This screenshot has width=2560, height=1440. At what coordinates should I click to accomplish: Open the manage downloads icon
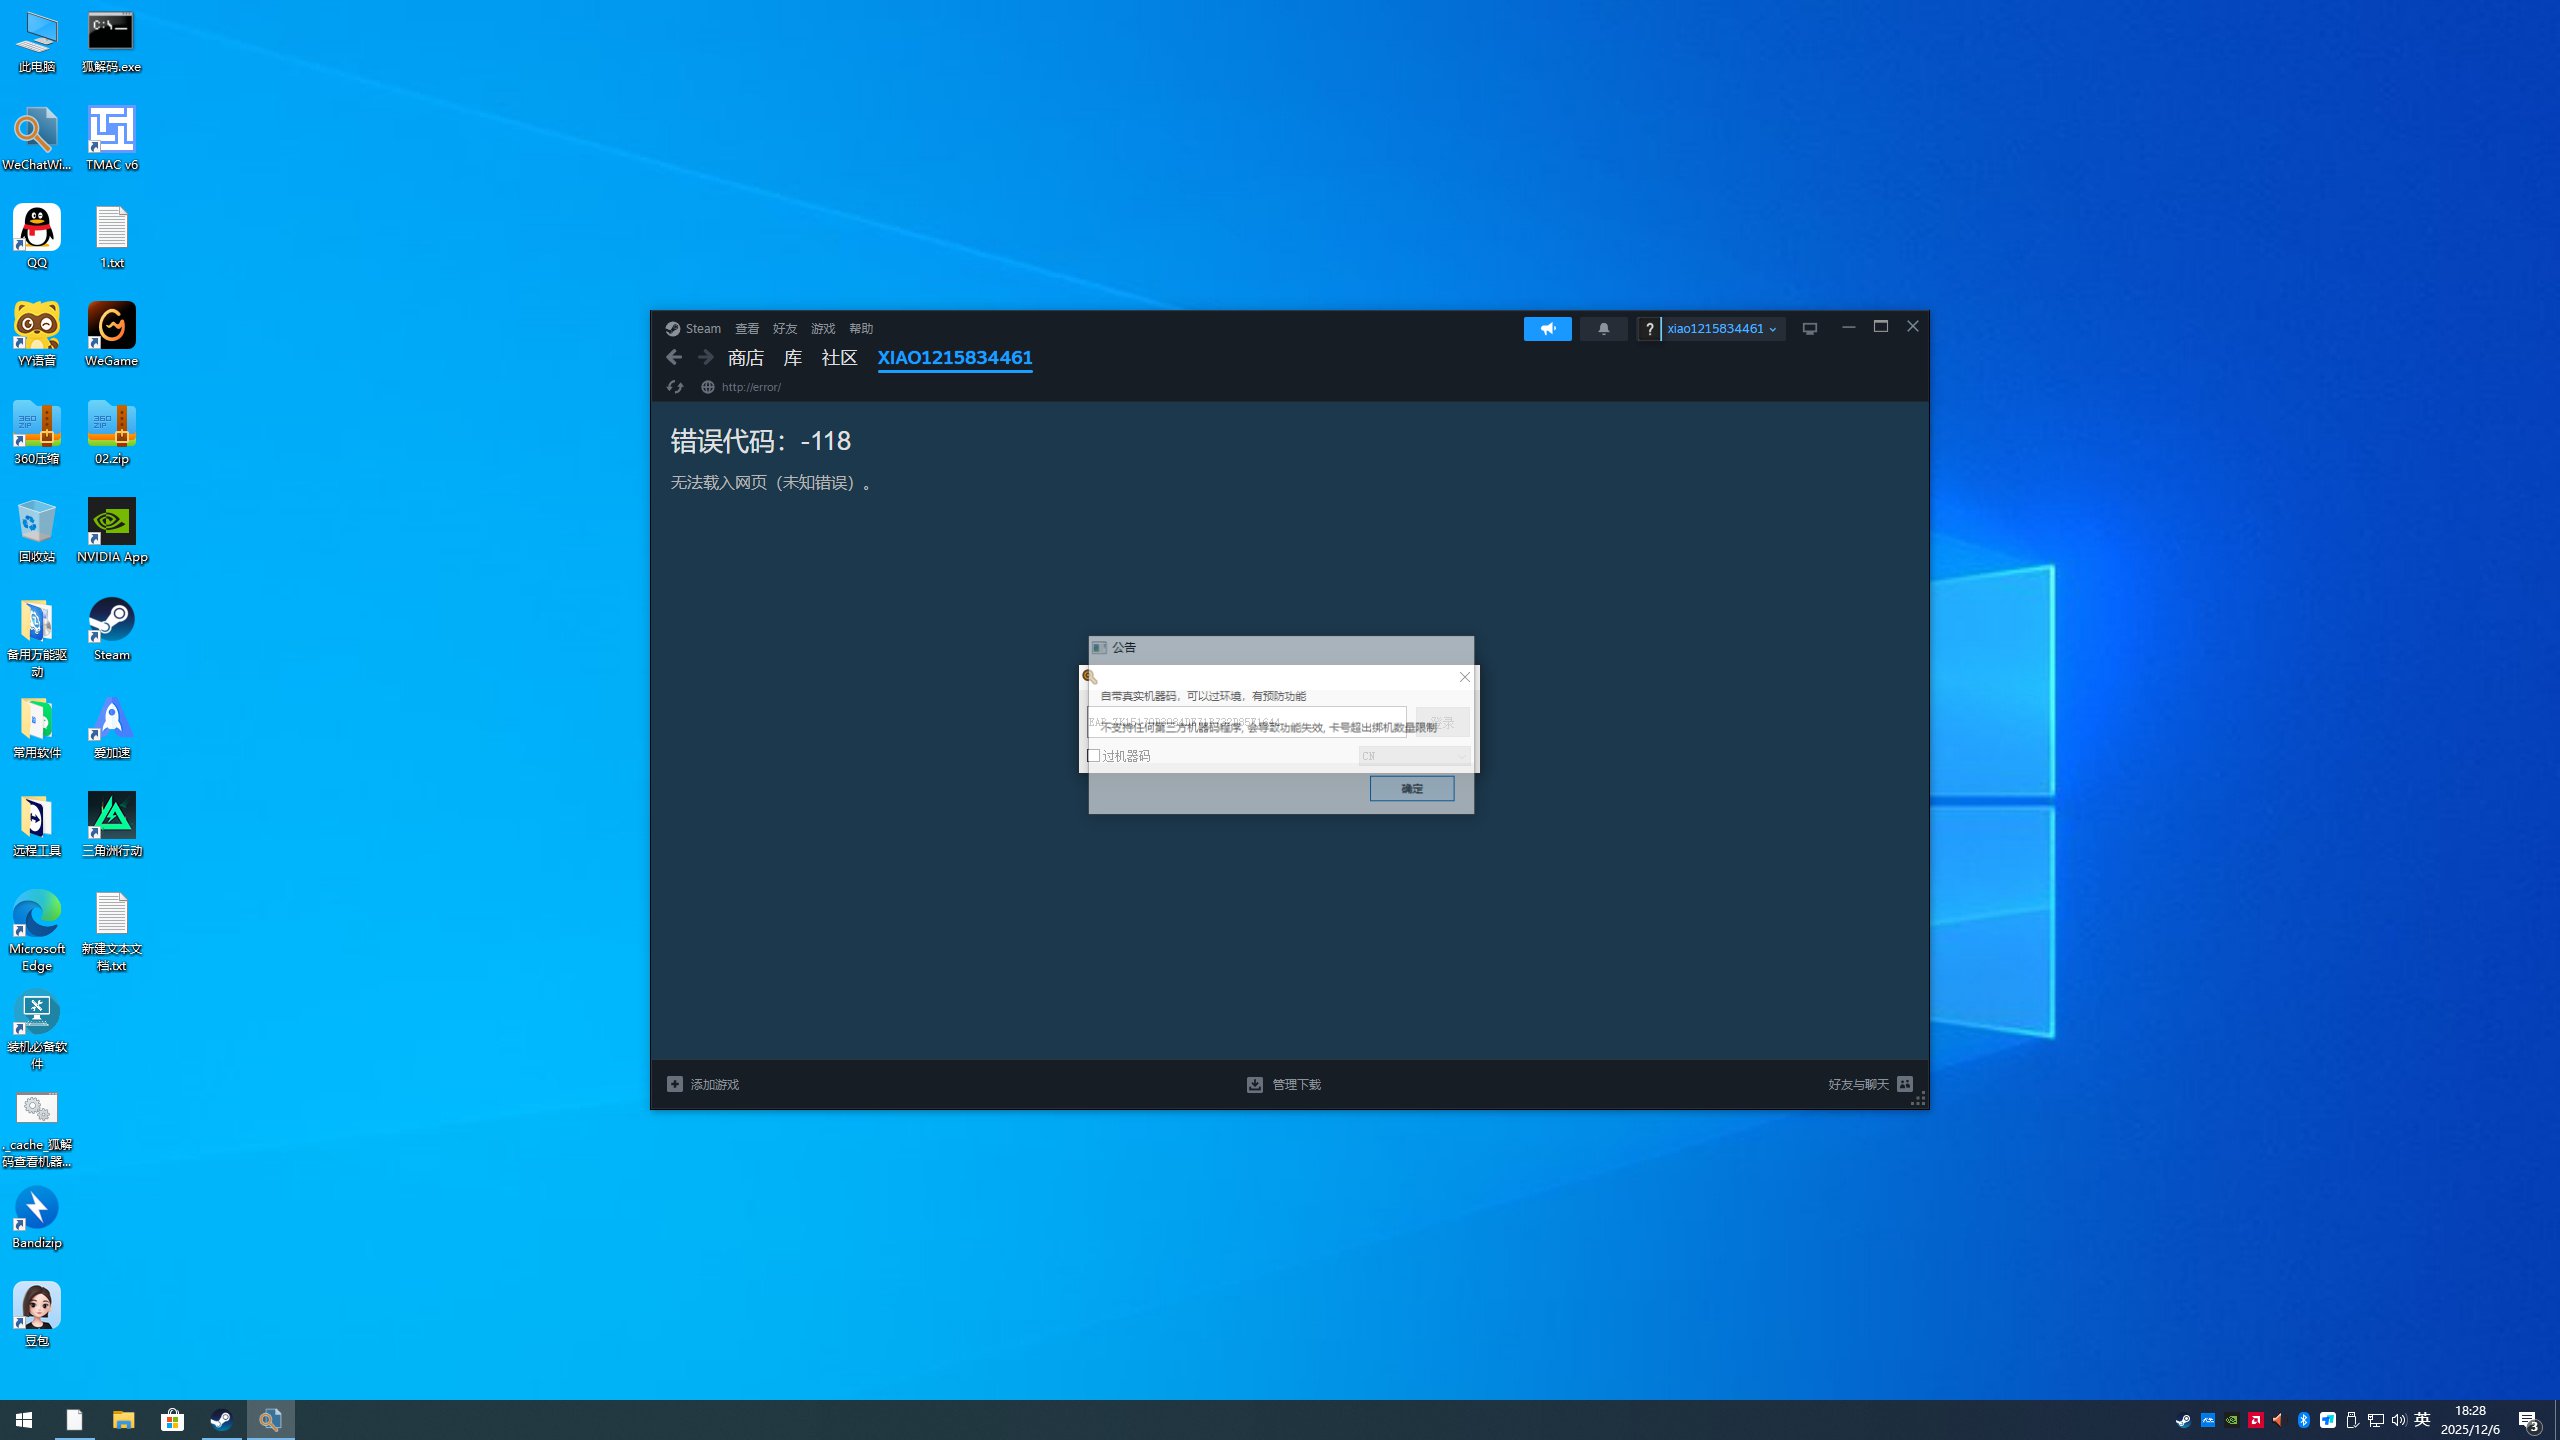coord(1254,1084)
